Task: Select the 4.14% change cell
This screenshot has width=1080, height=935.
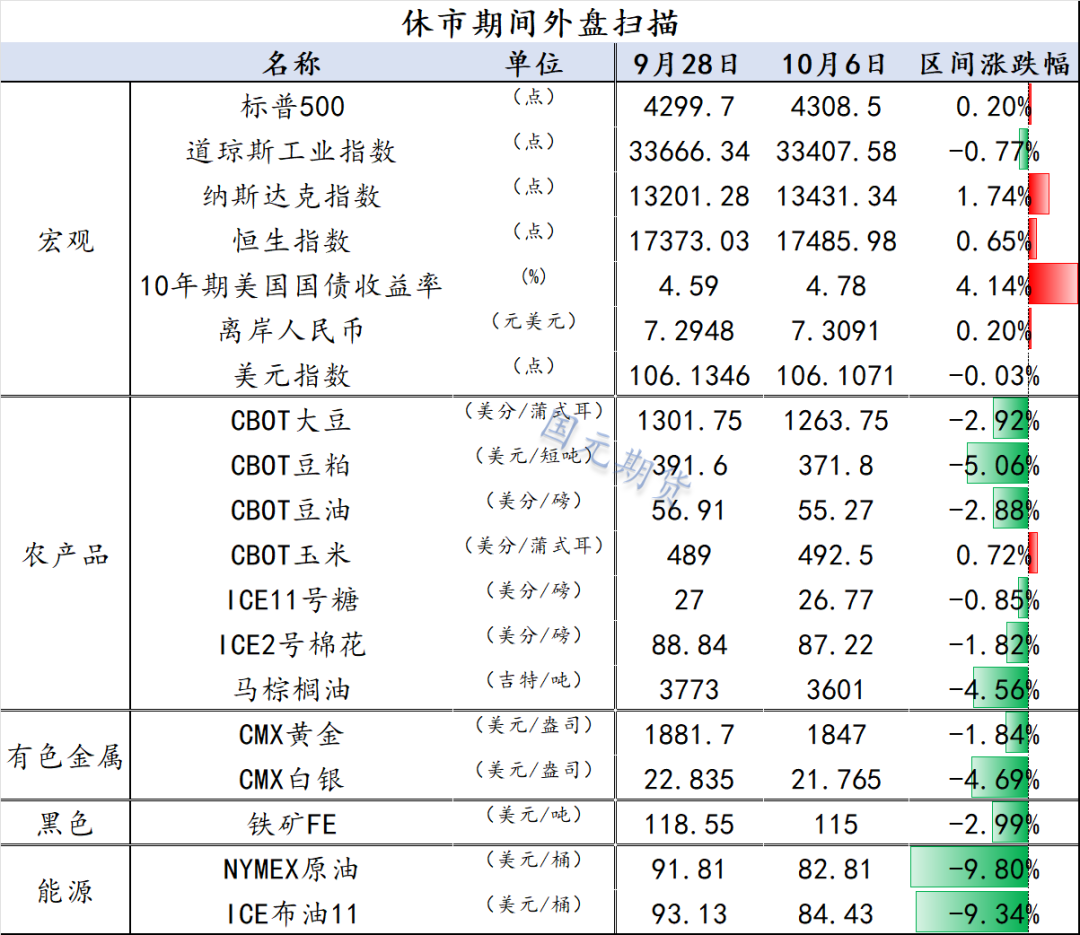Action: click(x=994, y=286)
